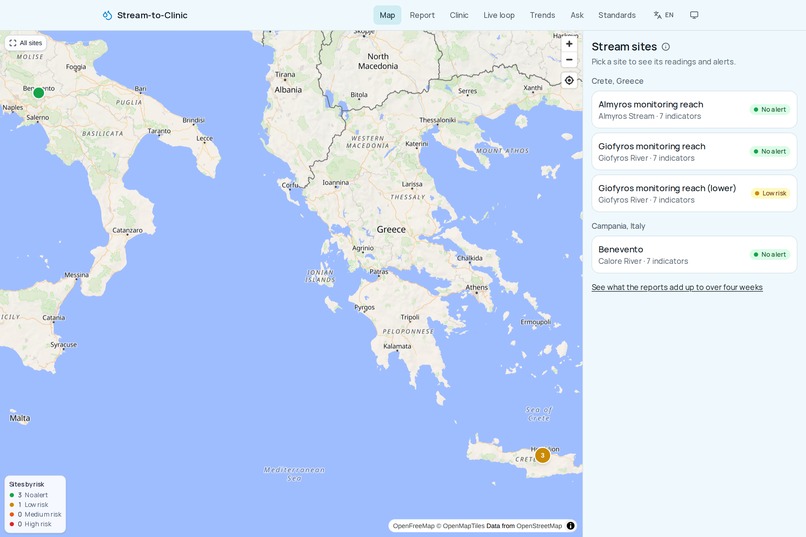Click the Stream-to-Clinic title text
Viewport: 806px width, 537px height.
click(152, 15)
